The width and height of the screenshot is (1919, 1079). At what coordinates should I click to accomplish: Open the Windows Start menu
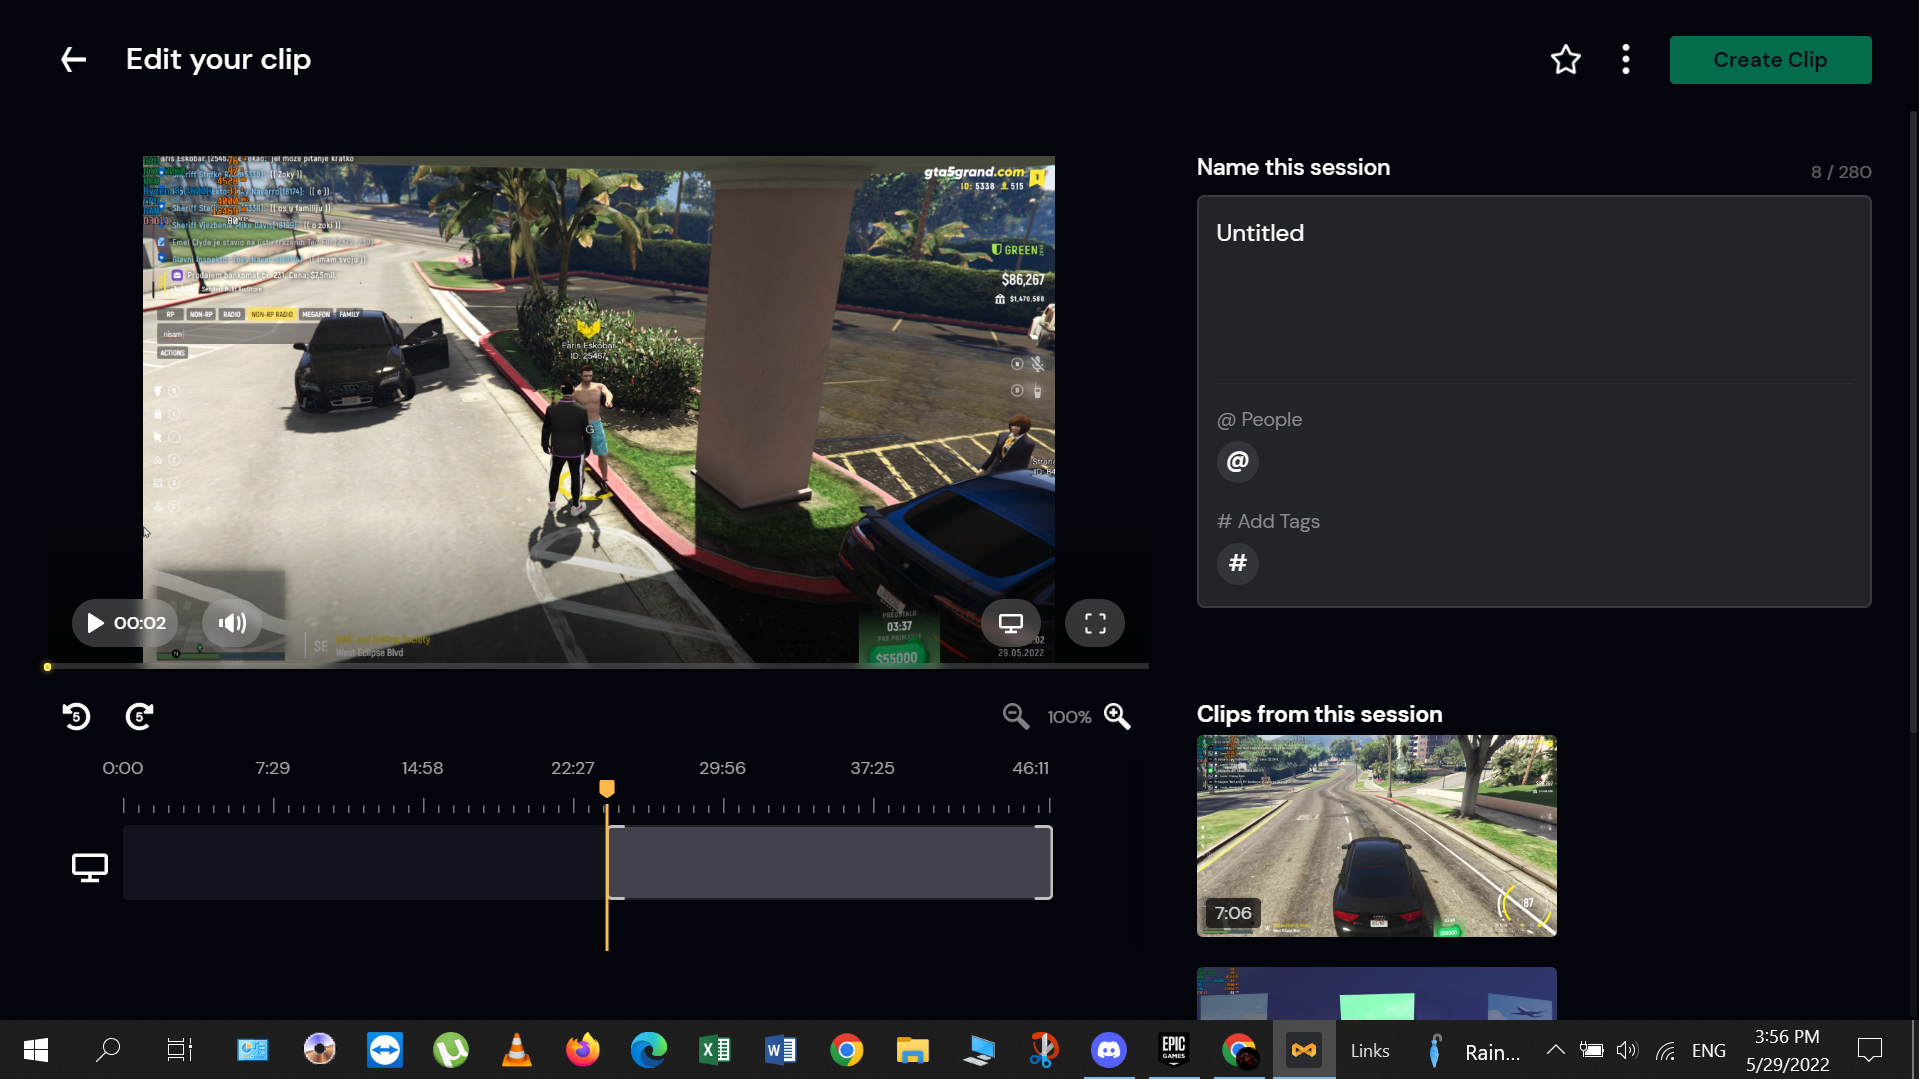(x=36, y=1050)
